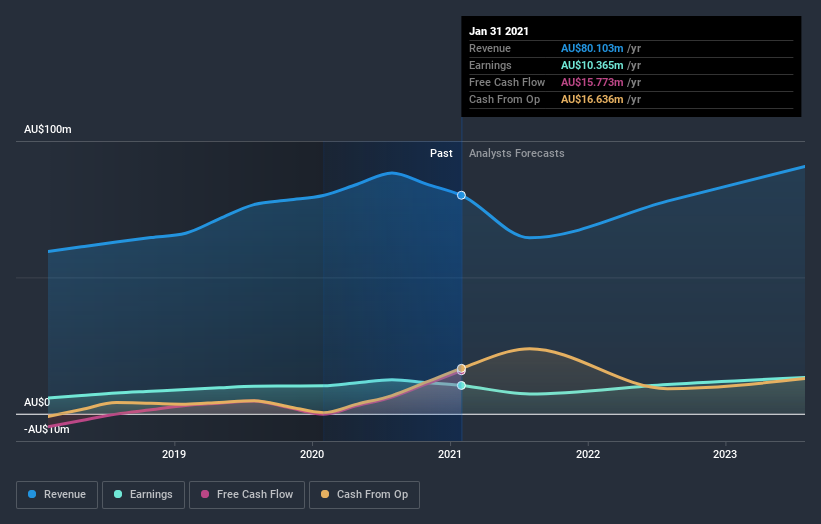Click the blue Revenue data point marker

[x=461, y=195]
